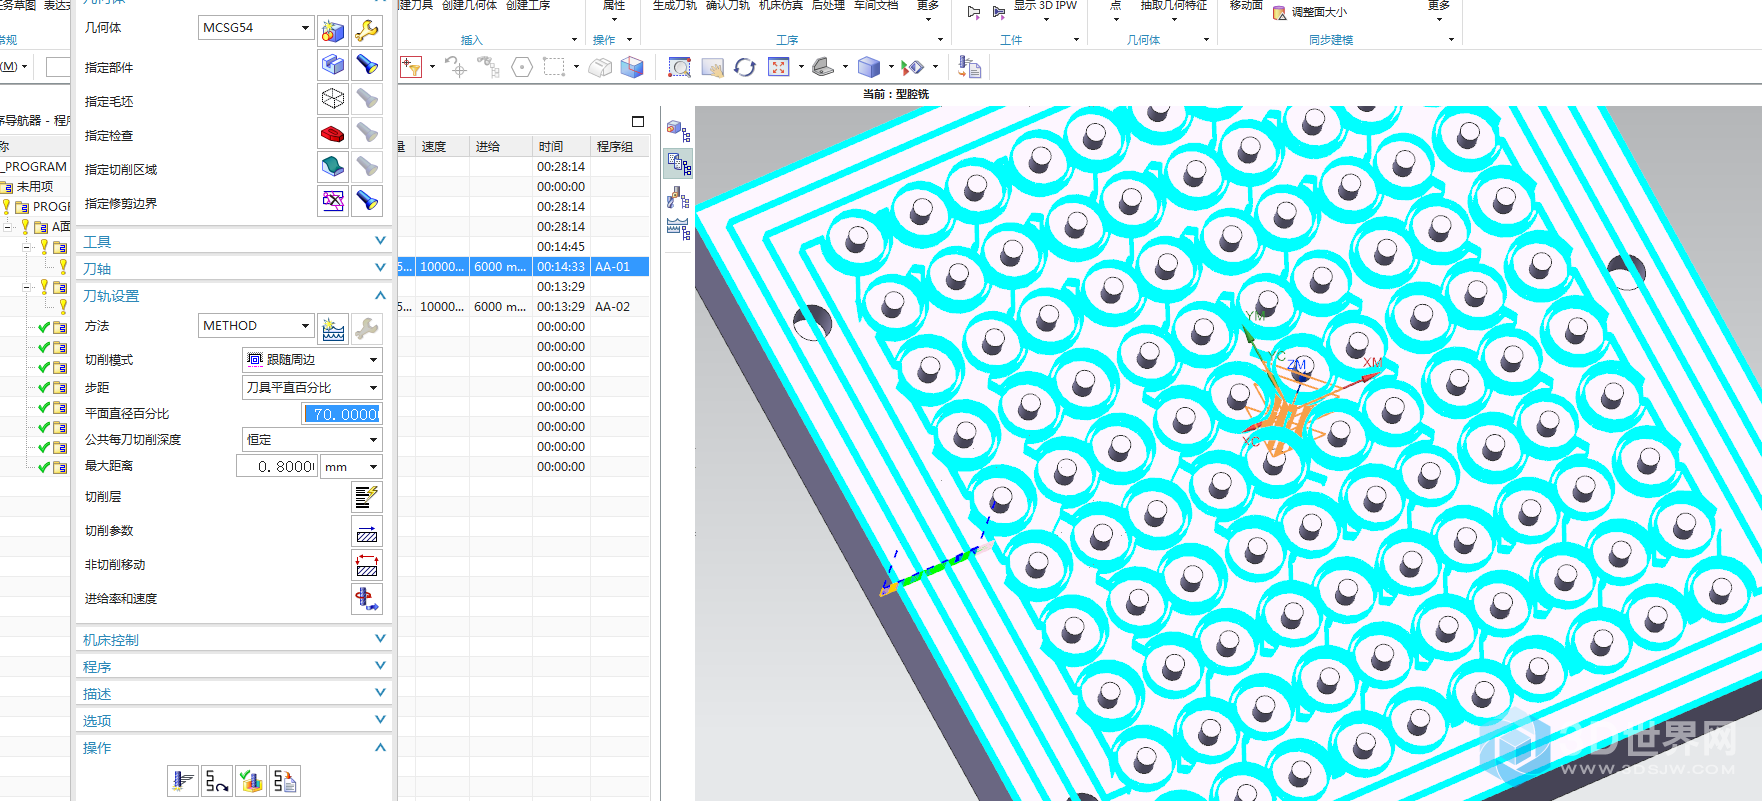Click the rotate view icon in toolbar
The height and width of the screenshot is (801, 1762).
click(745, 67)
